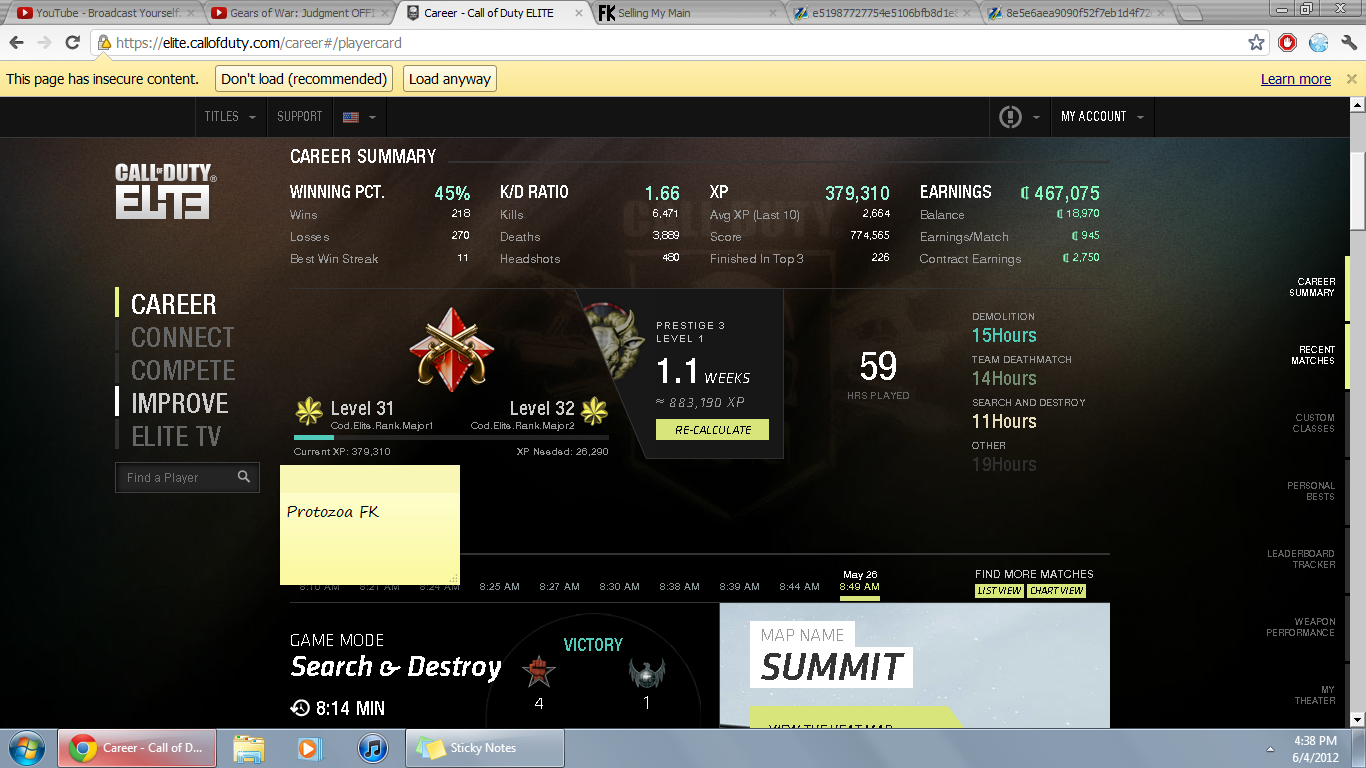Reload the page with refresh icon
Viewport: 1366px width, 768px height.
pyautogui.click(x=72, y=43)
